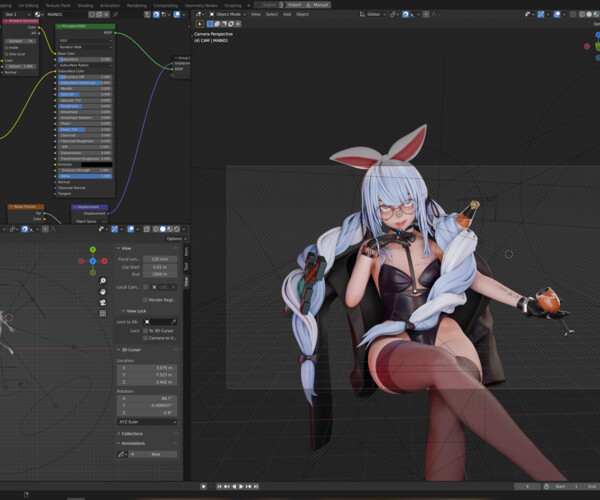The height and width of the screenshot is (500, 600).
Task: Collapse the View panel section
Action: (x=118, y=248)
